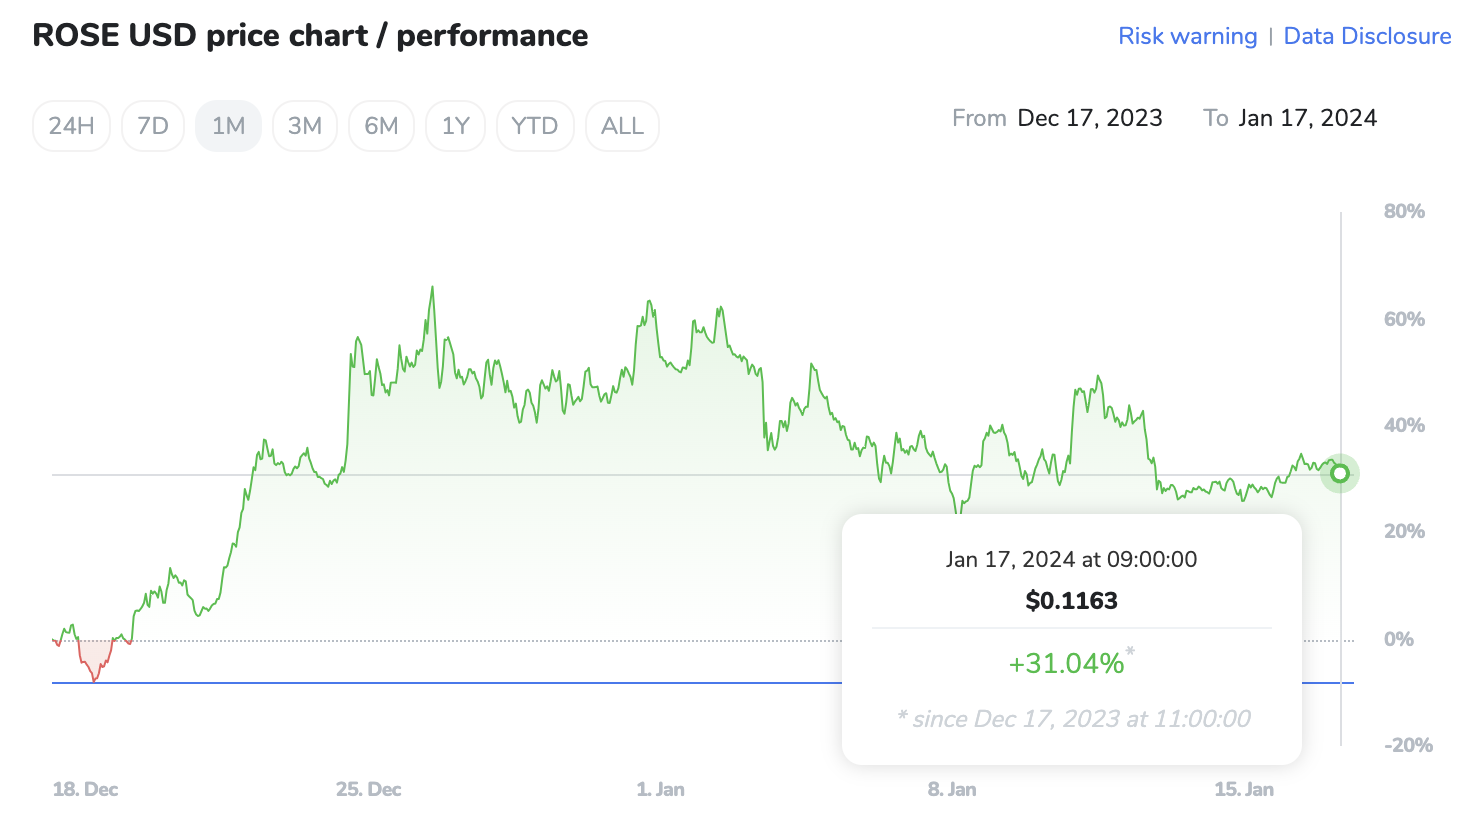Select the 24H time range

pos(71,126)
